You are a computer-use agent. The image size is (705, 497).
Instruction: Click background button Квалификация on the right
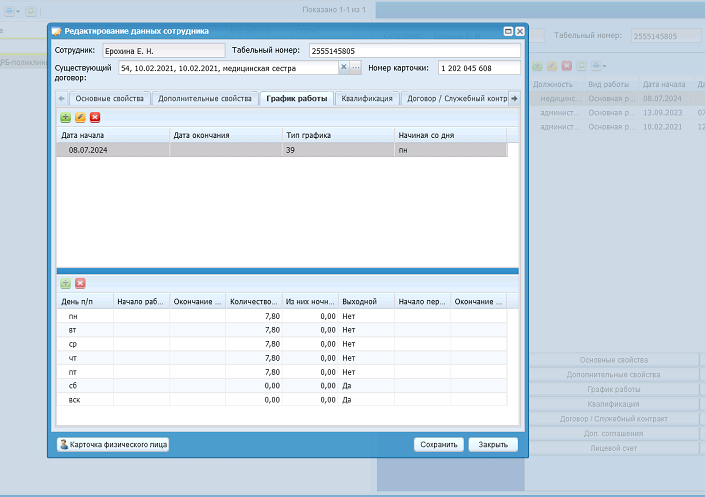[x=614, y=404]
